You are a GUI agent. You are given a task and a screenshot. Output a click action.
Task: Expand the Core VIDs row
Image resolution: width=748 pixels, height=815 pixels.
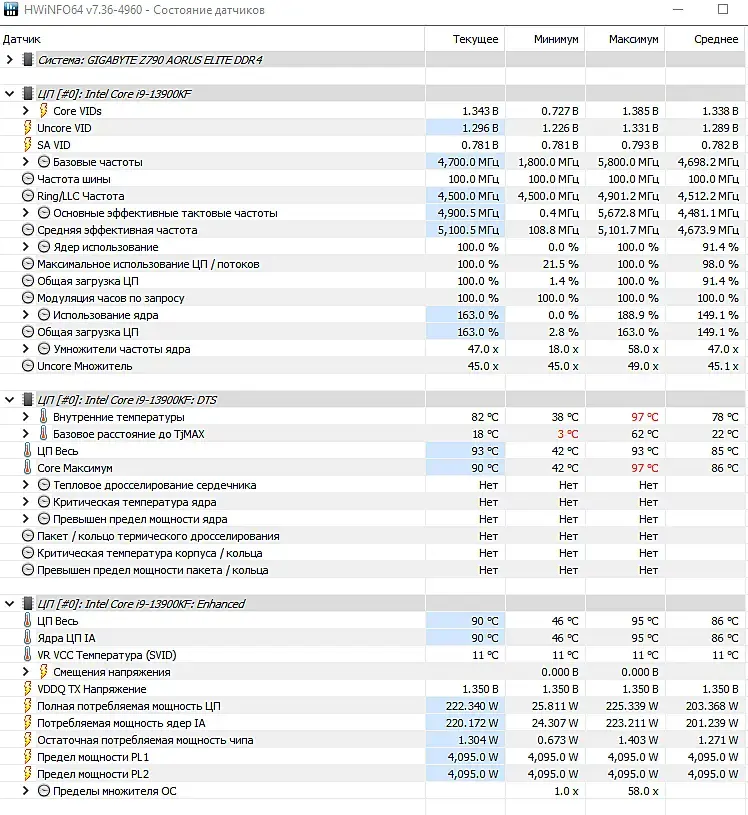click(x=25, y=111)
